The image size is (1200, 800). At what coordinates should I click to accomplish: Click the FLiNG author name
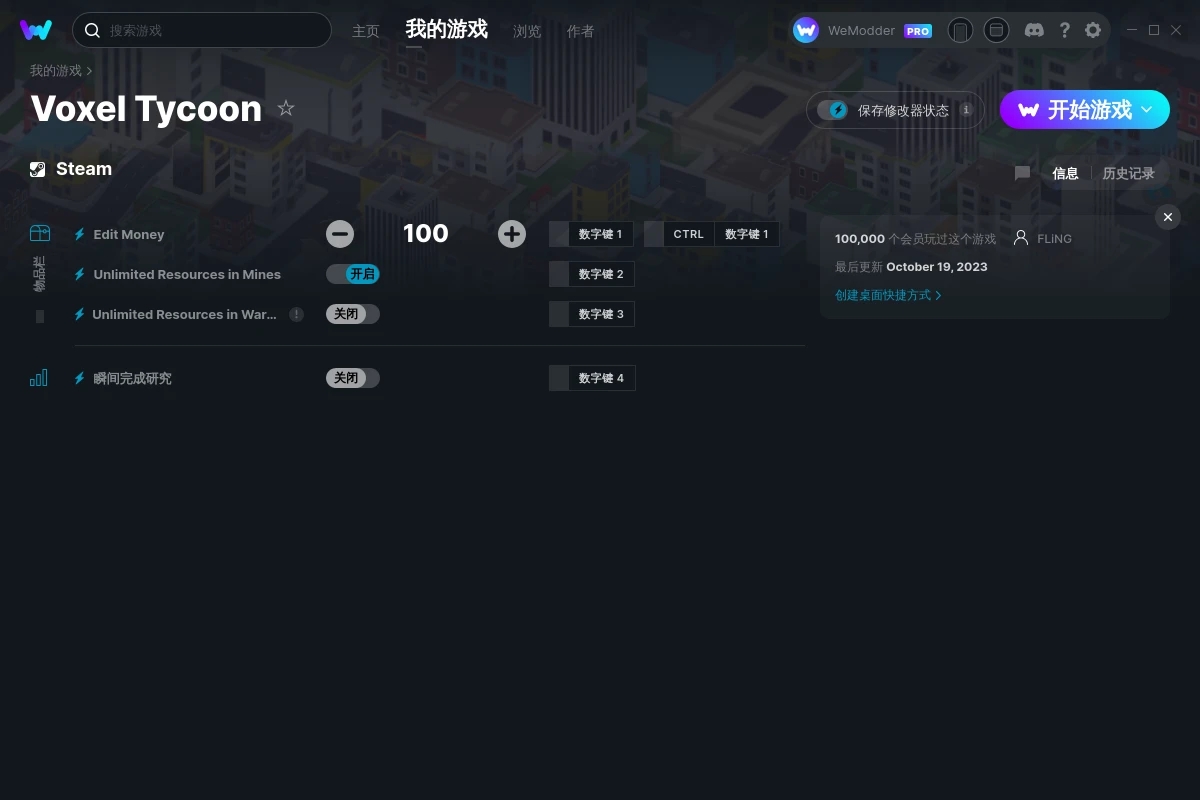1055,239
